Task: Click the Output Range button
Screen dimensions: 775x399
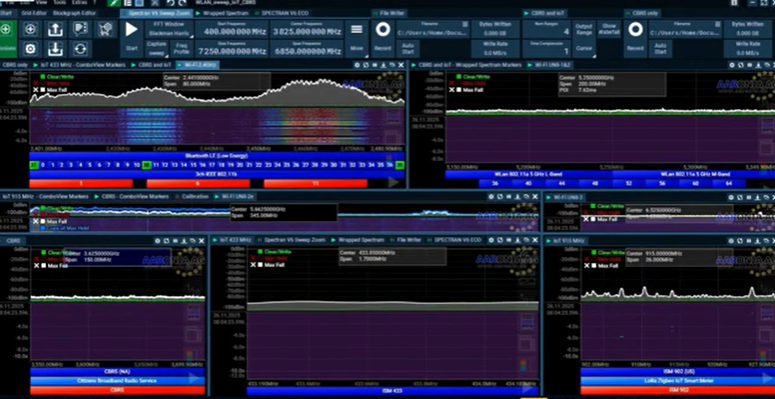Action: (584, 29)
